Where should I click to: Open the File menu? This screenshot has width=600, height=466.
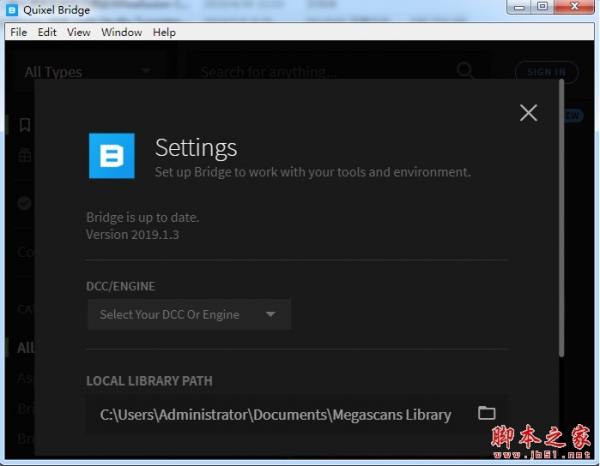pyautogui.click(x=18, y=32)
